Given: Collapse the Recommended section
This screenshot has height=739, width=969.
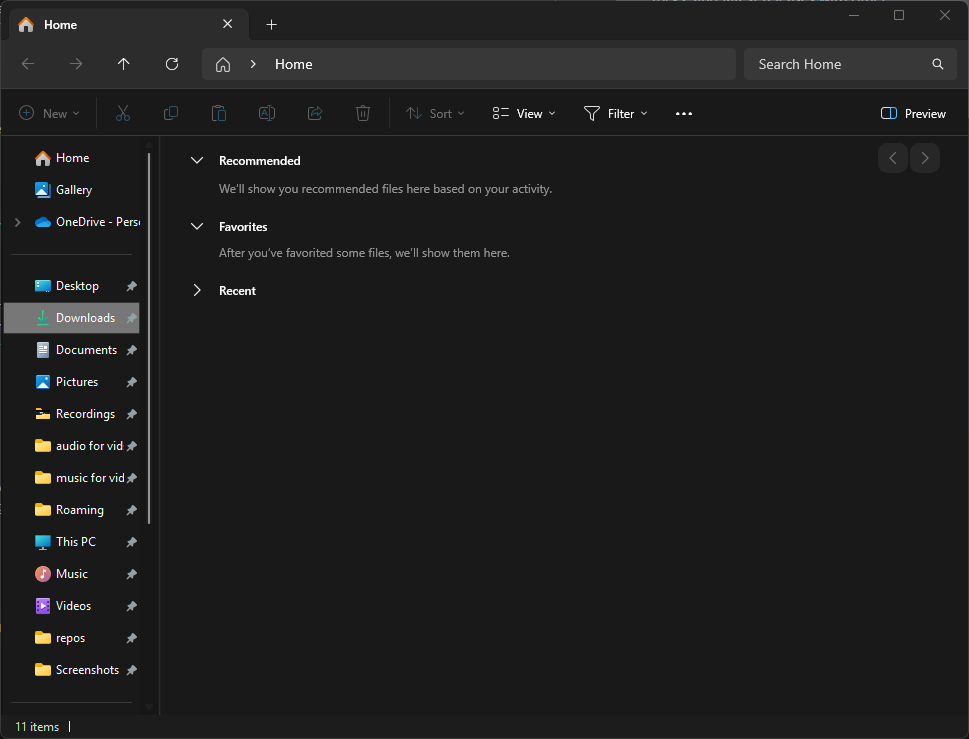Looking at the screenshot, I should pos(197,161).
